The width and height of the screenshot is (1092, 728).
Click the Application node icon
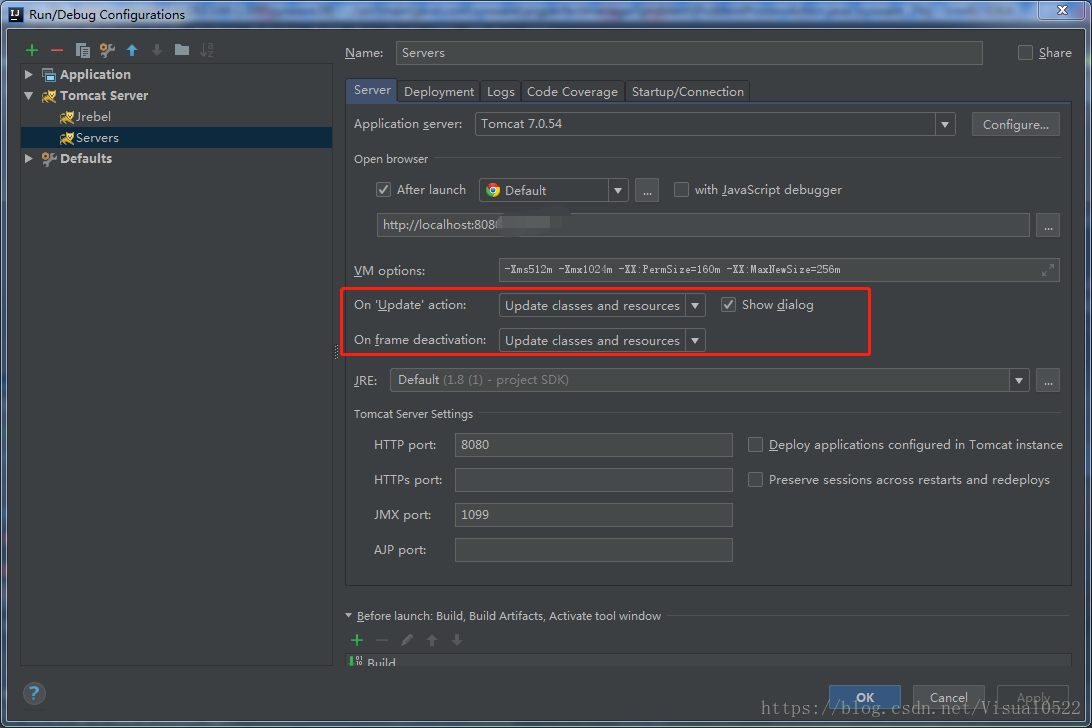pyautogui.click(x=49, y=75)
